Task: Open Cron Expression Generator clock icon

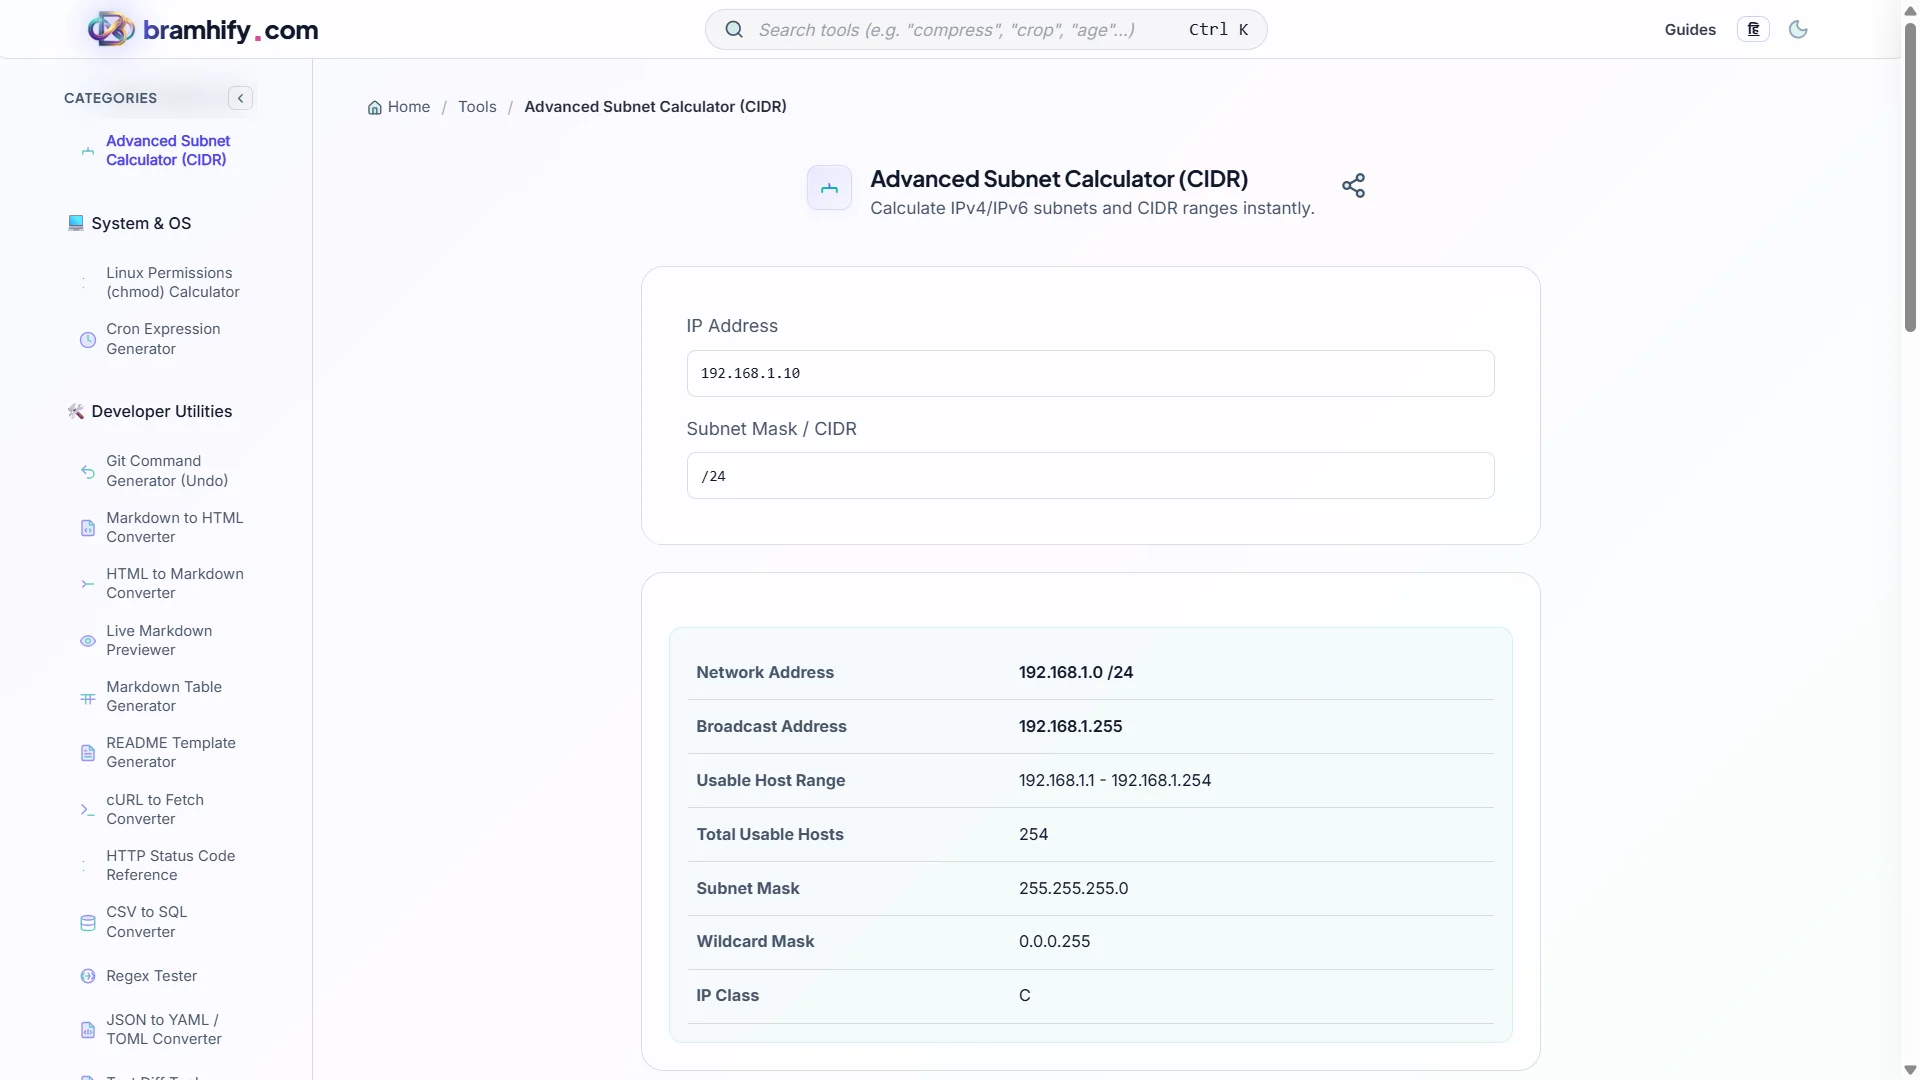Action: coord(88,340)
